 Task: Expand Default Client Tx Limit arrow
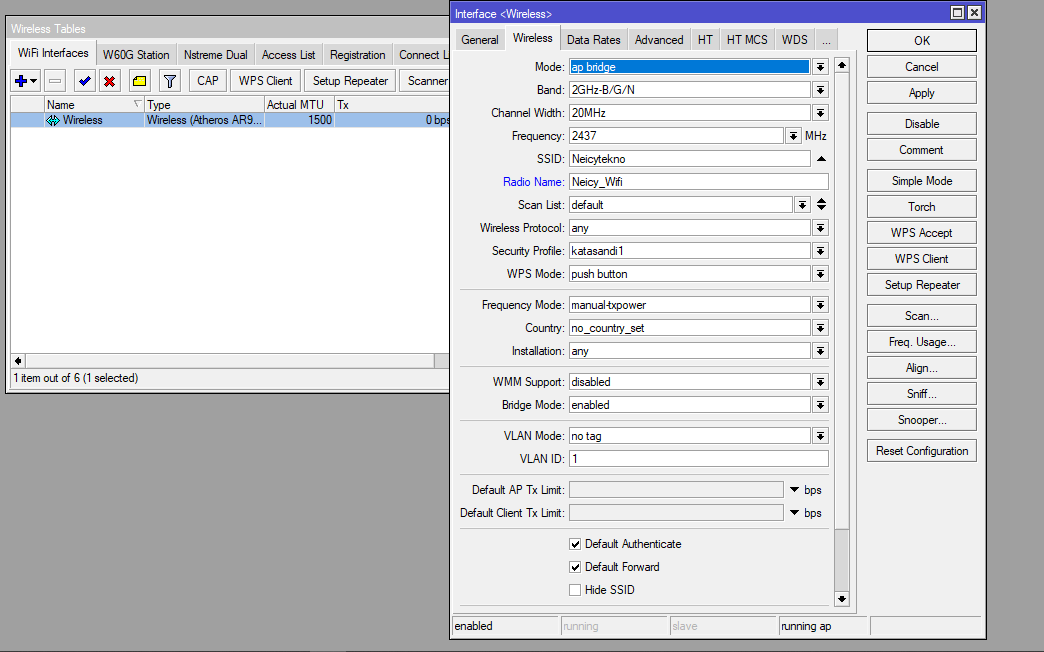[x=794, y=513]
